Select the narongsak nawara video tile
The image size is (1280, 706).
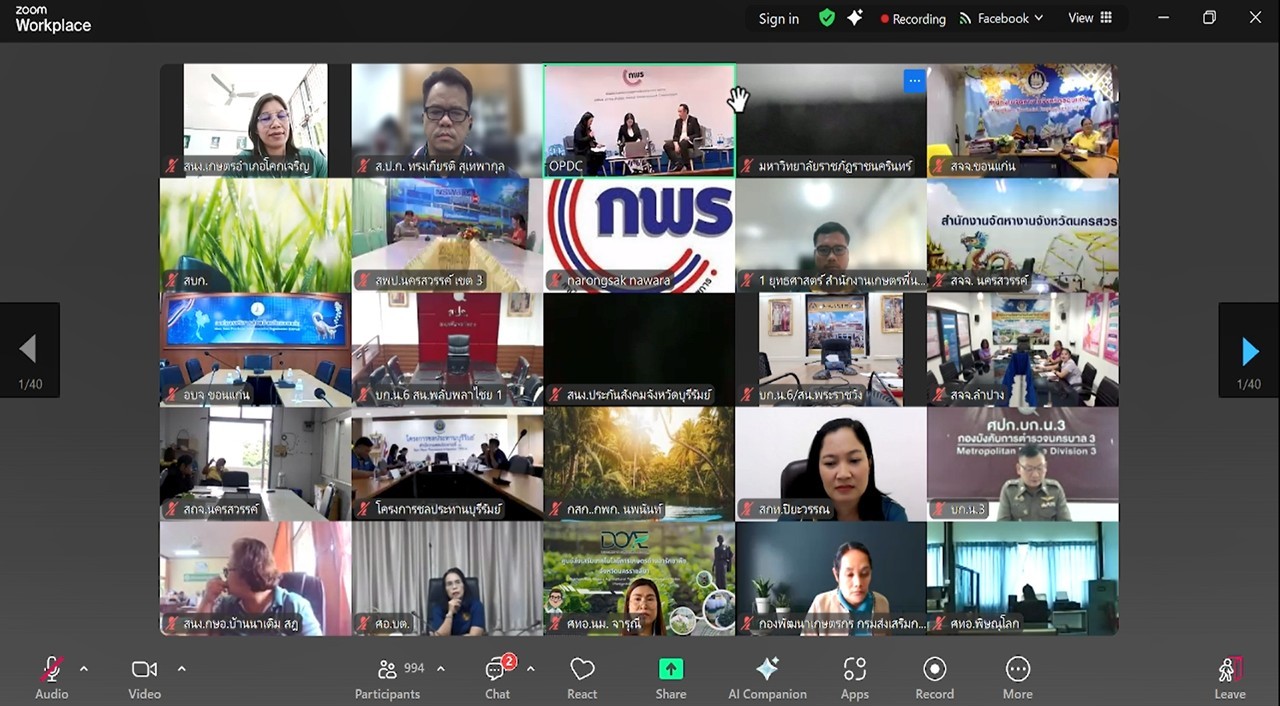coord(639,235)
